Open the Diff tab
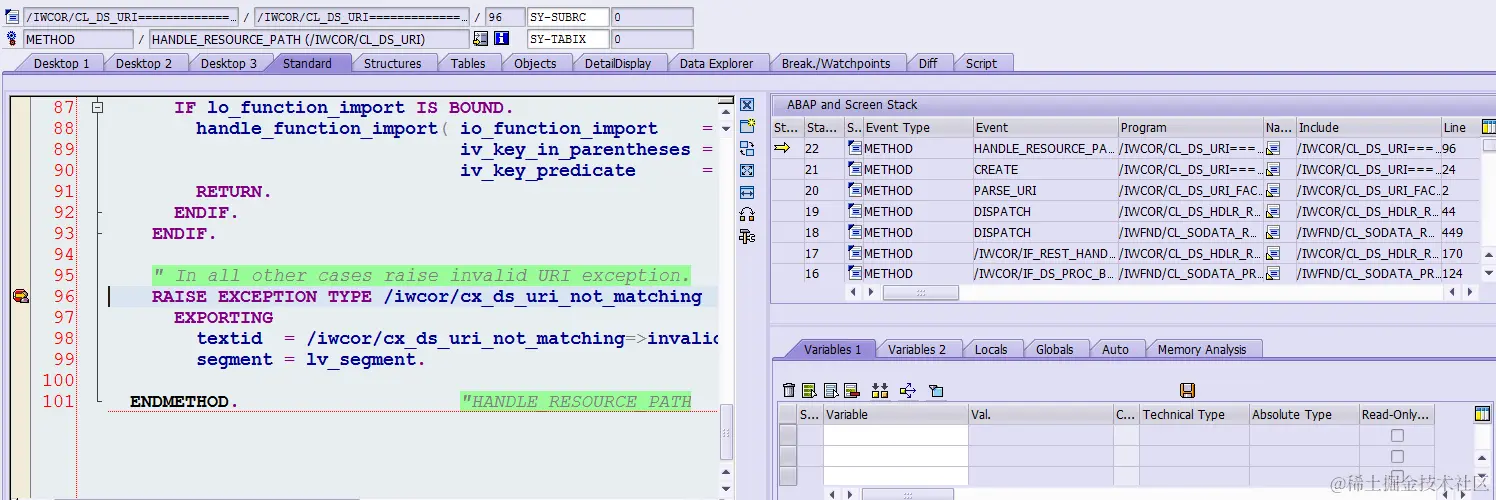Screen dimensions: 1496x500 pyautogui.click(x=928, y=63)
